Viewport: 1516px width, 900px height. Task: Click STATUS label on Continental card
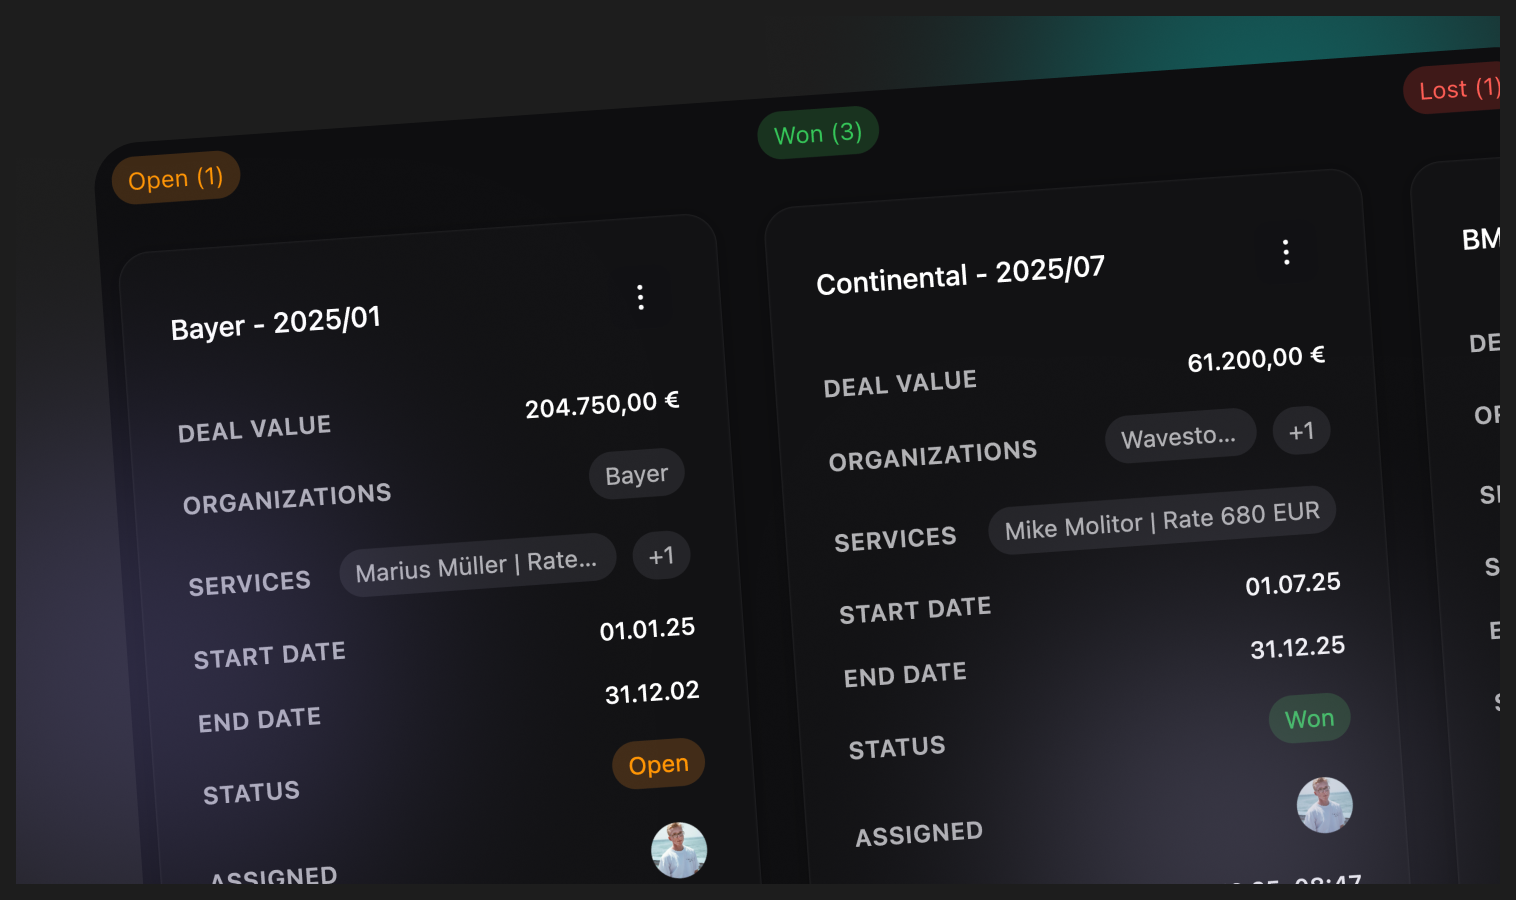click(897, 748)
